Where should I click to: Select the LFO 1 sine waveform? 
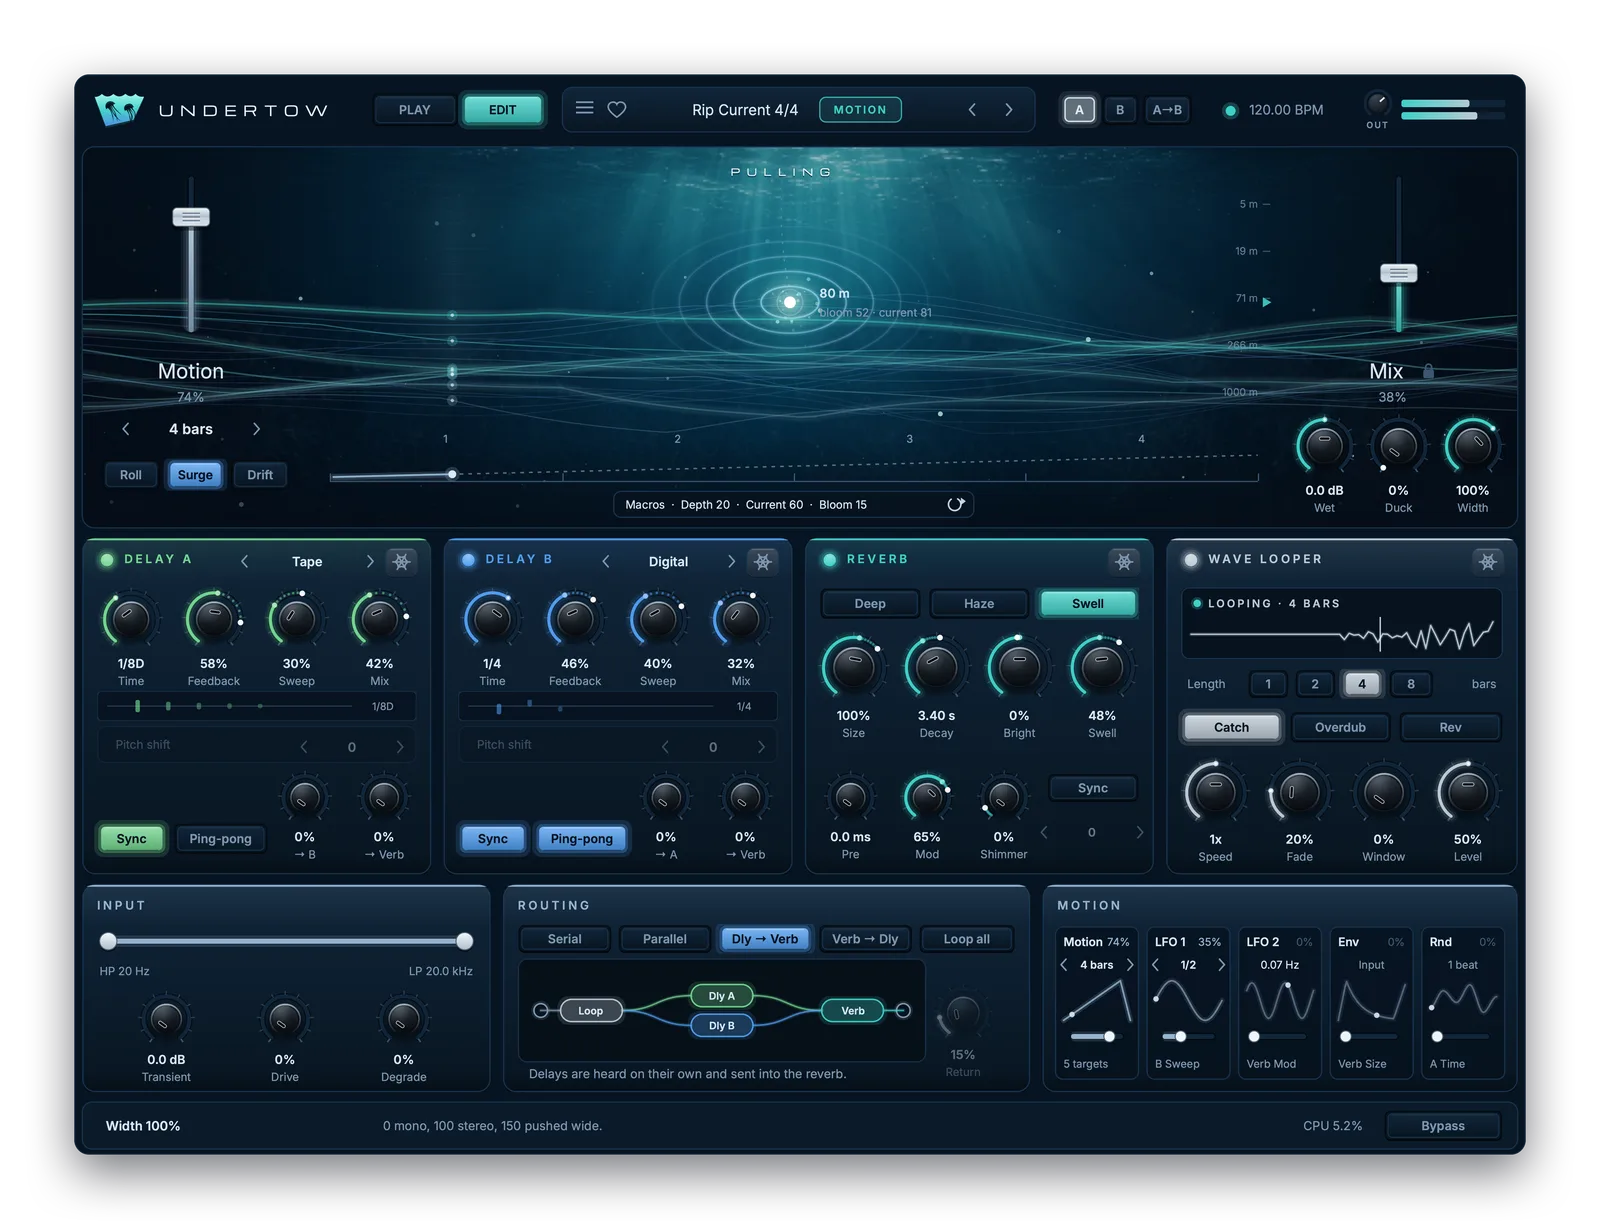1188,1000
